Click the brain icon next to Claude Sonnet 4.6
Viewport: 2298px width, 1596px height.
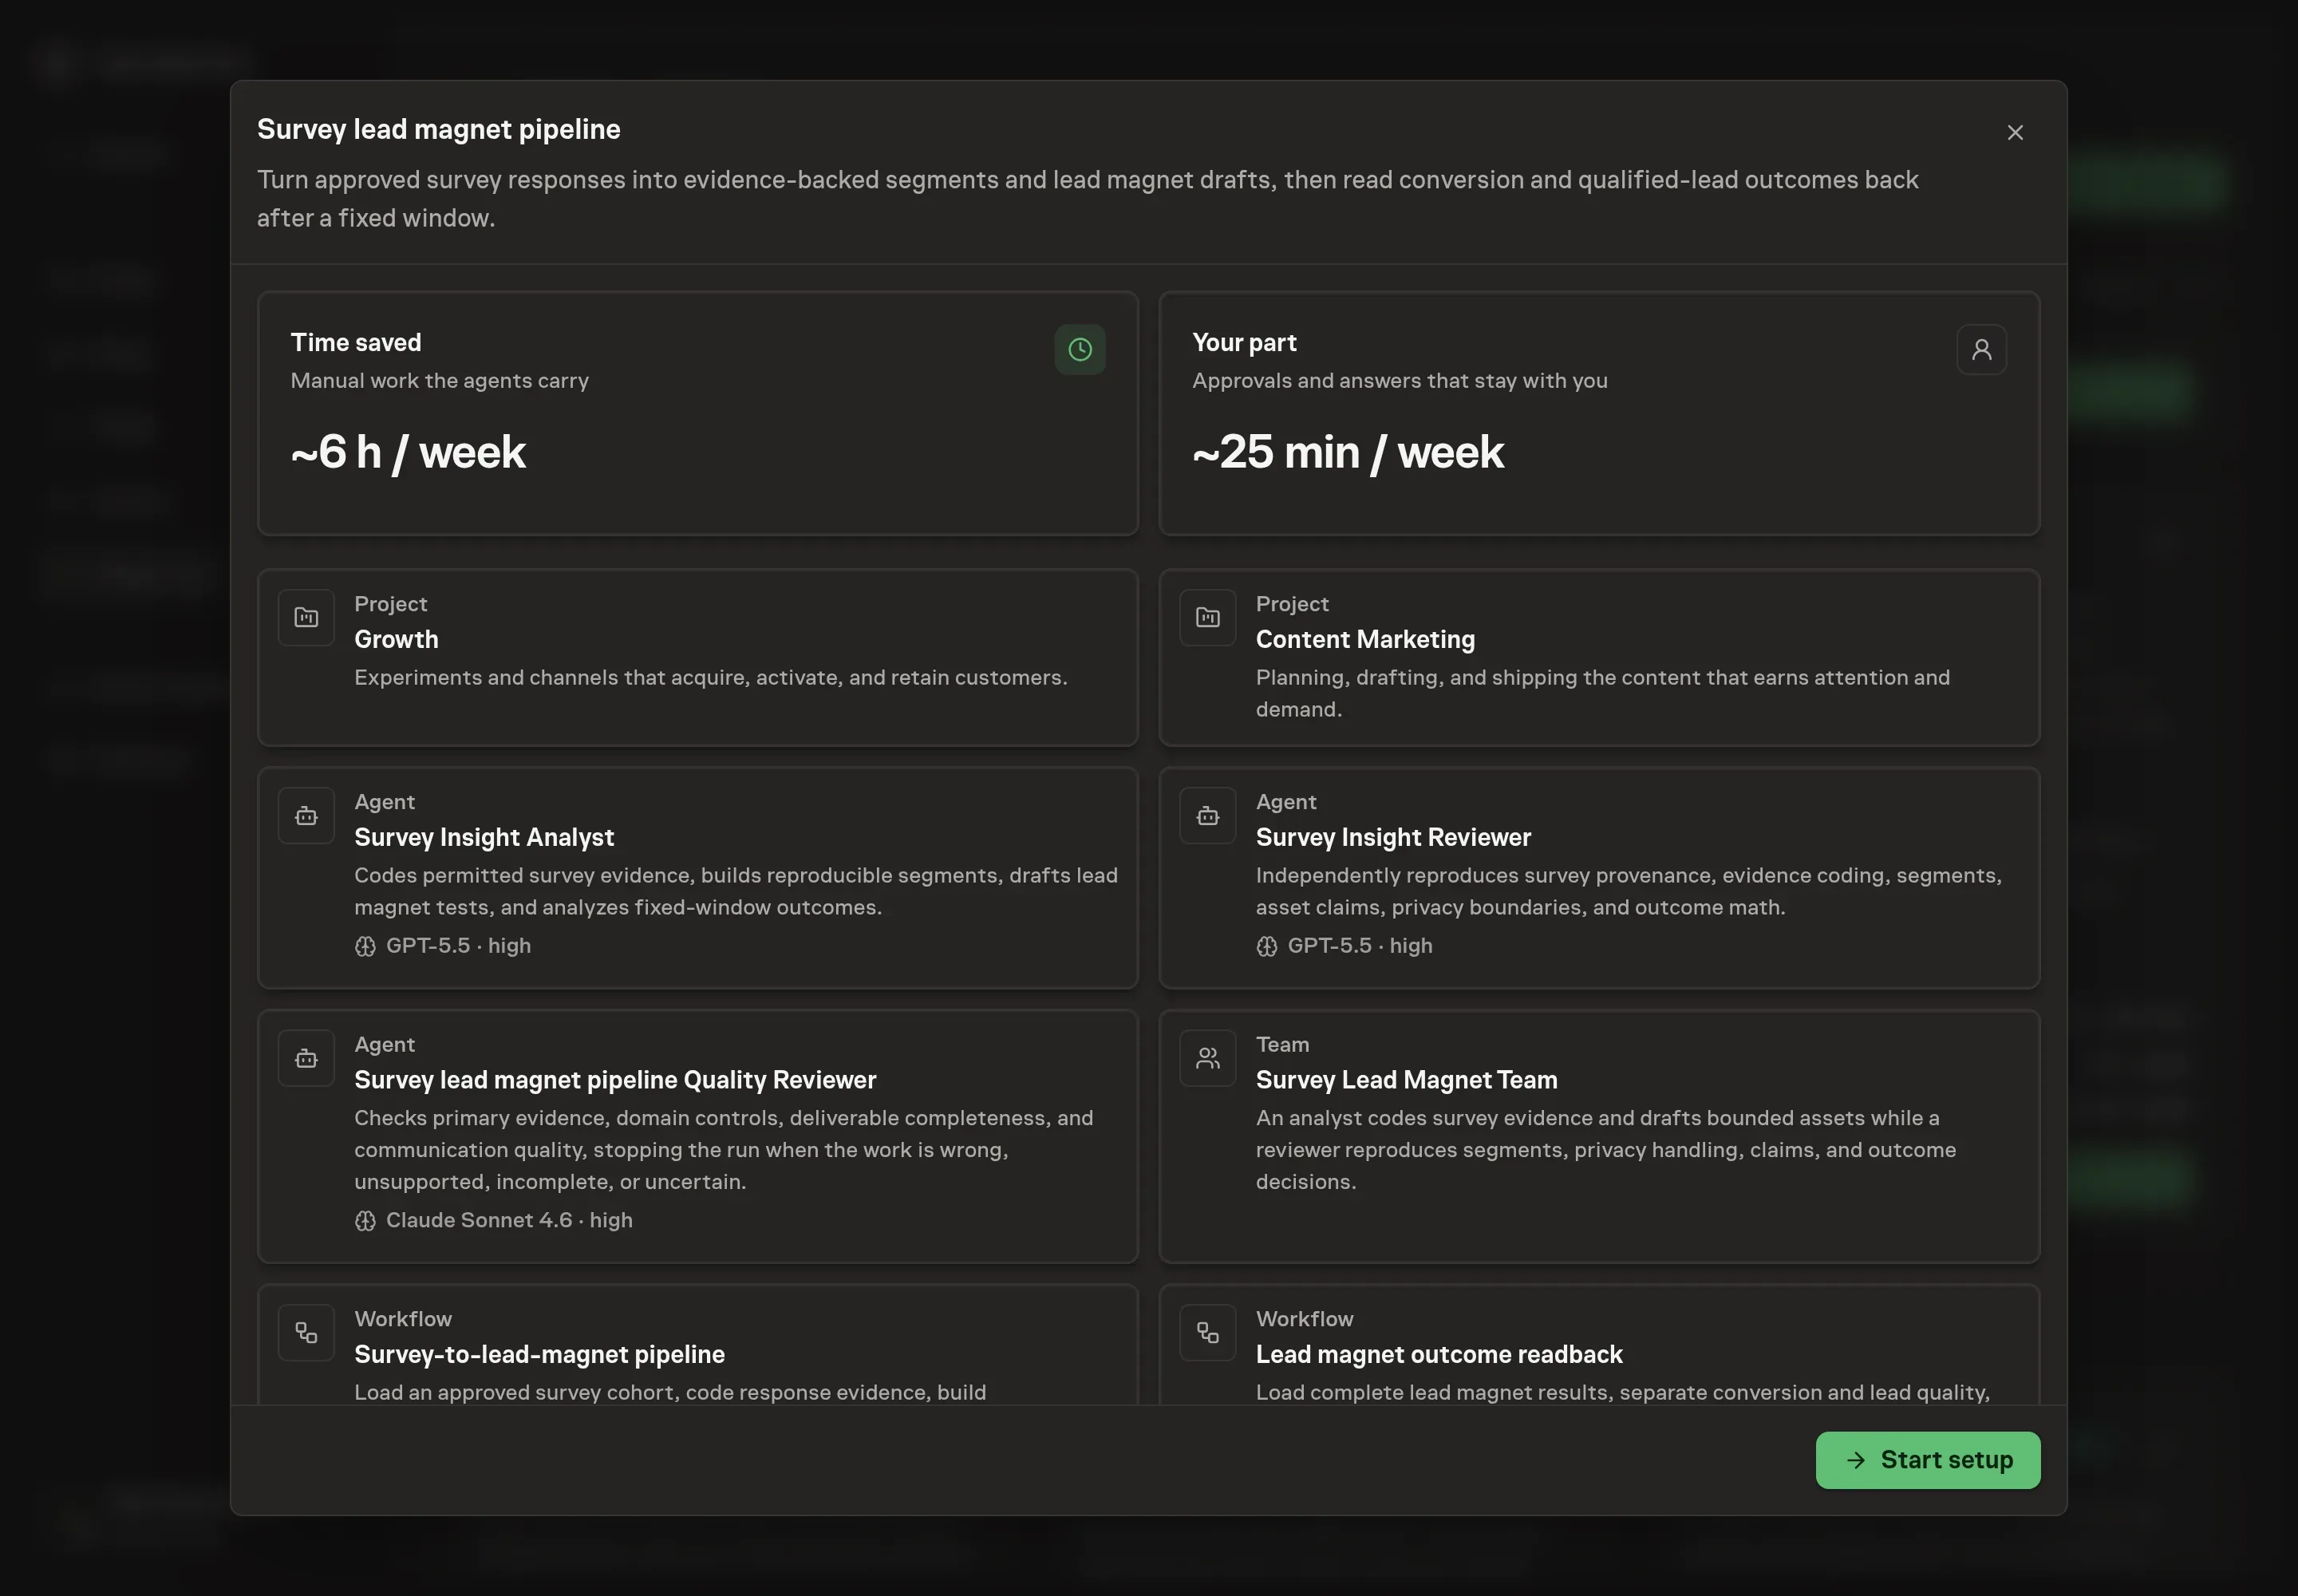click(x=365, y=1220)
